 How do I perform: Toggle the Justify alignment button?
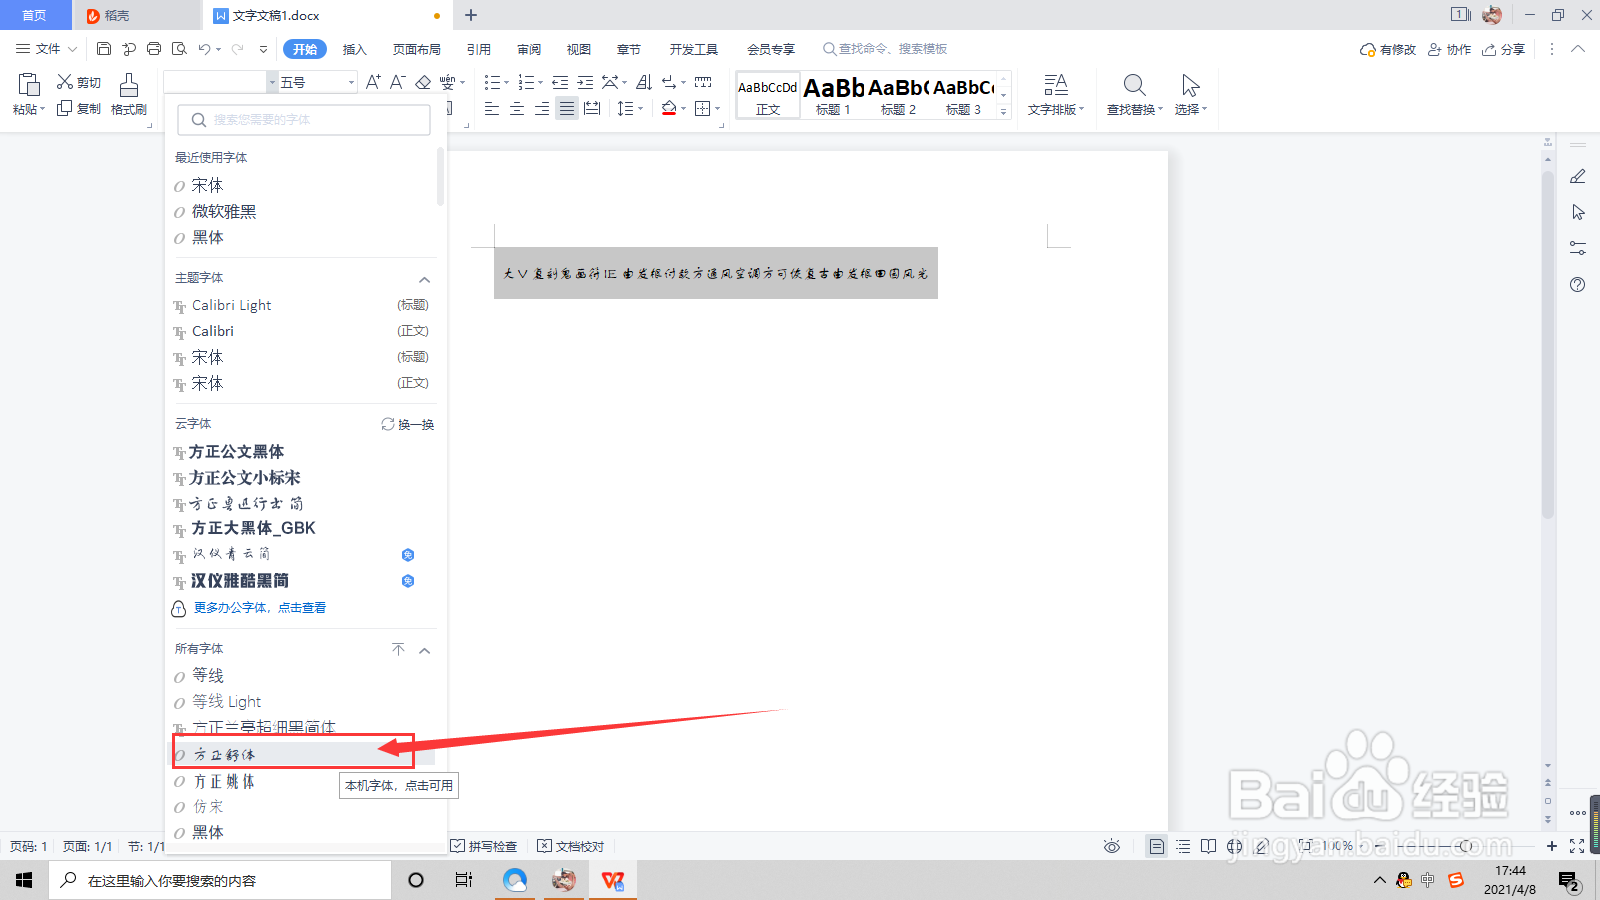tap(567, 108)
